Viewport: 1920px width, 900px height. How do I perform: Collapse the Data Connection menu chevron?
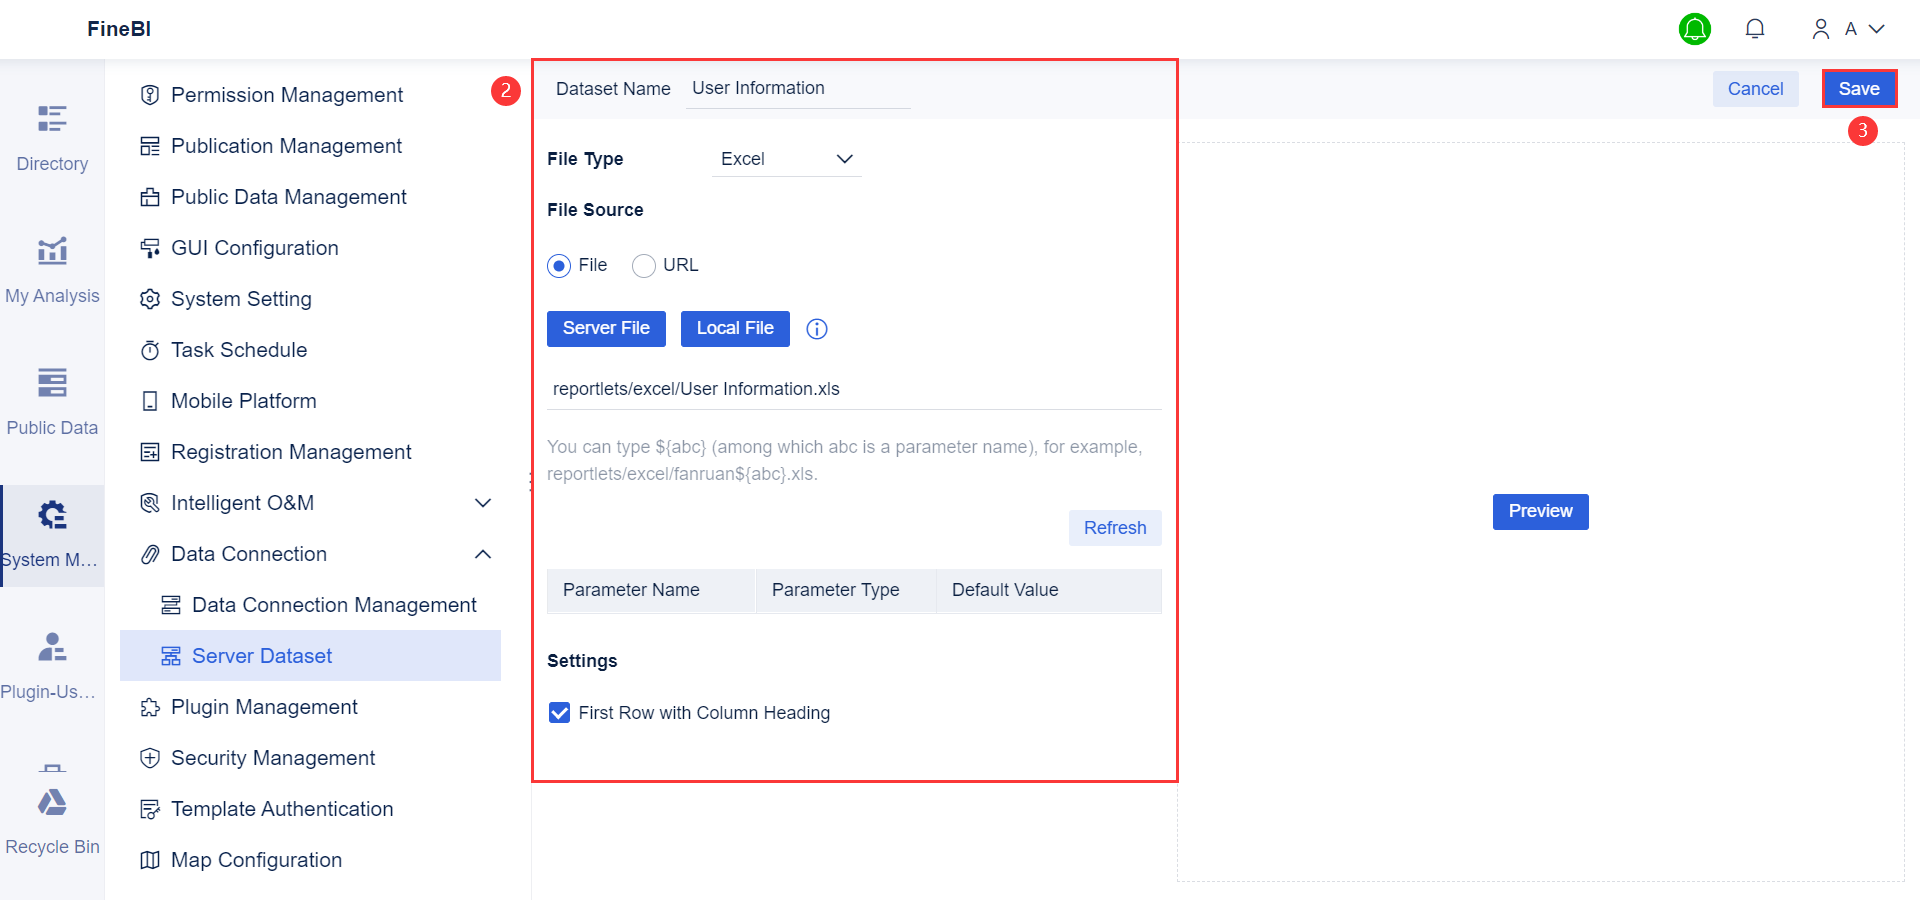pos(483,554)
